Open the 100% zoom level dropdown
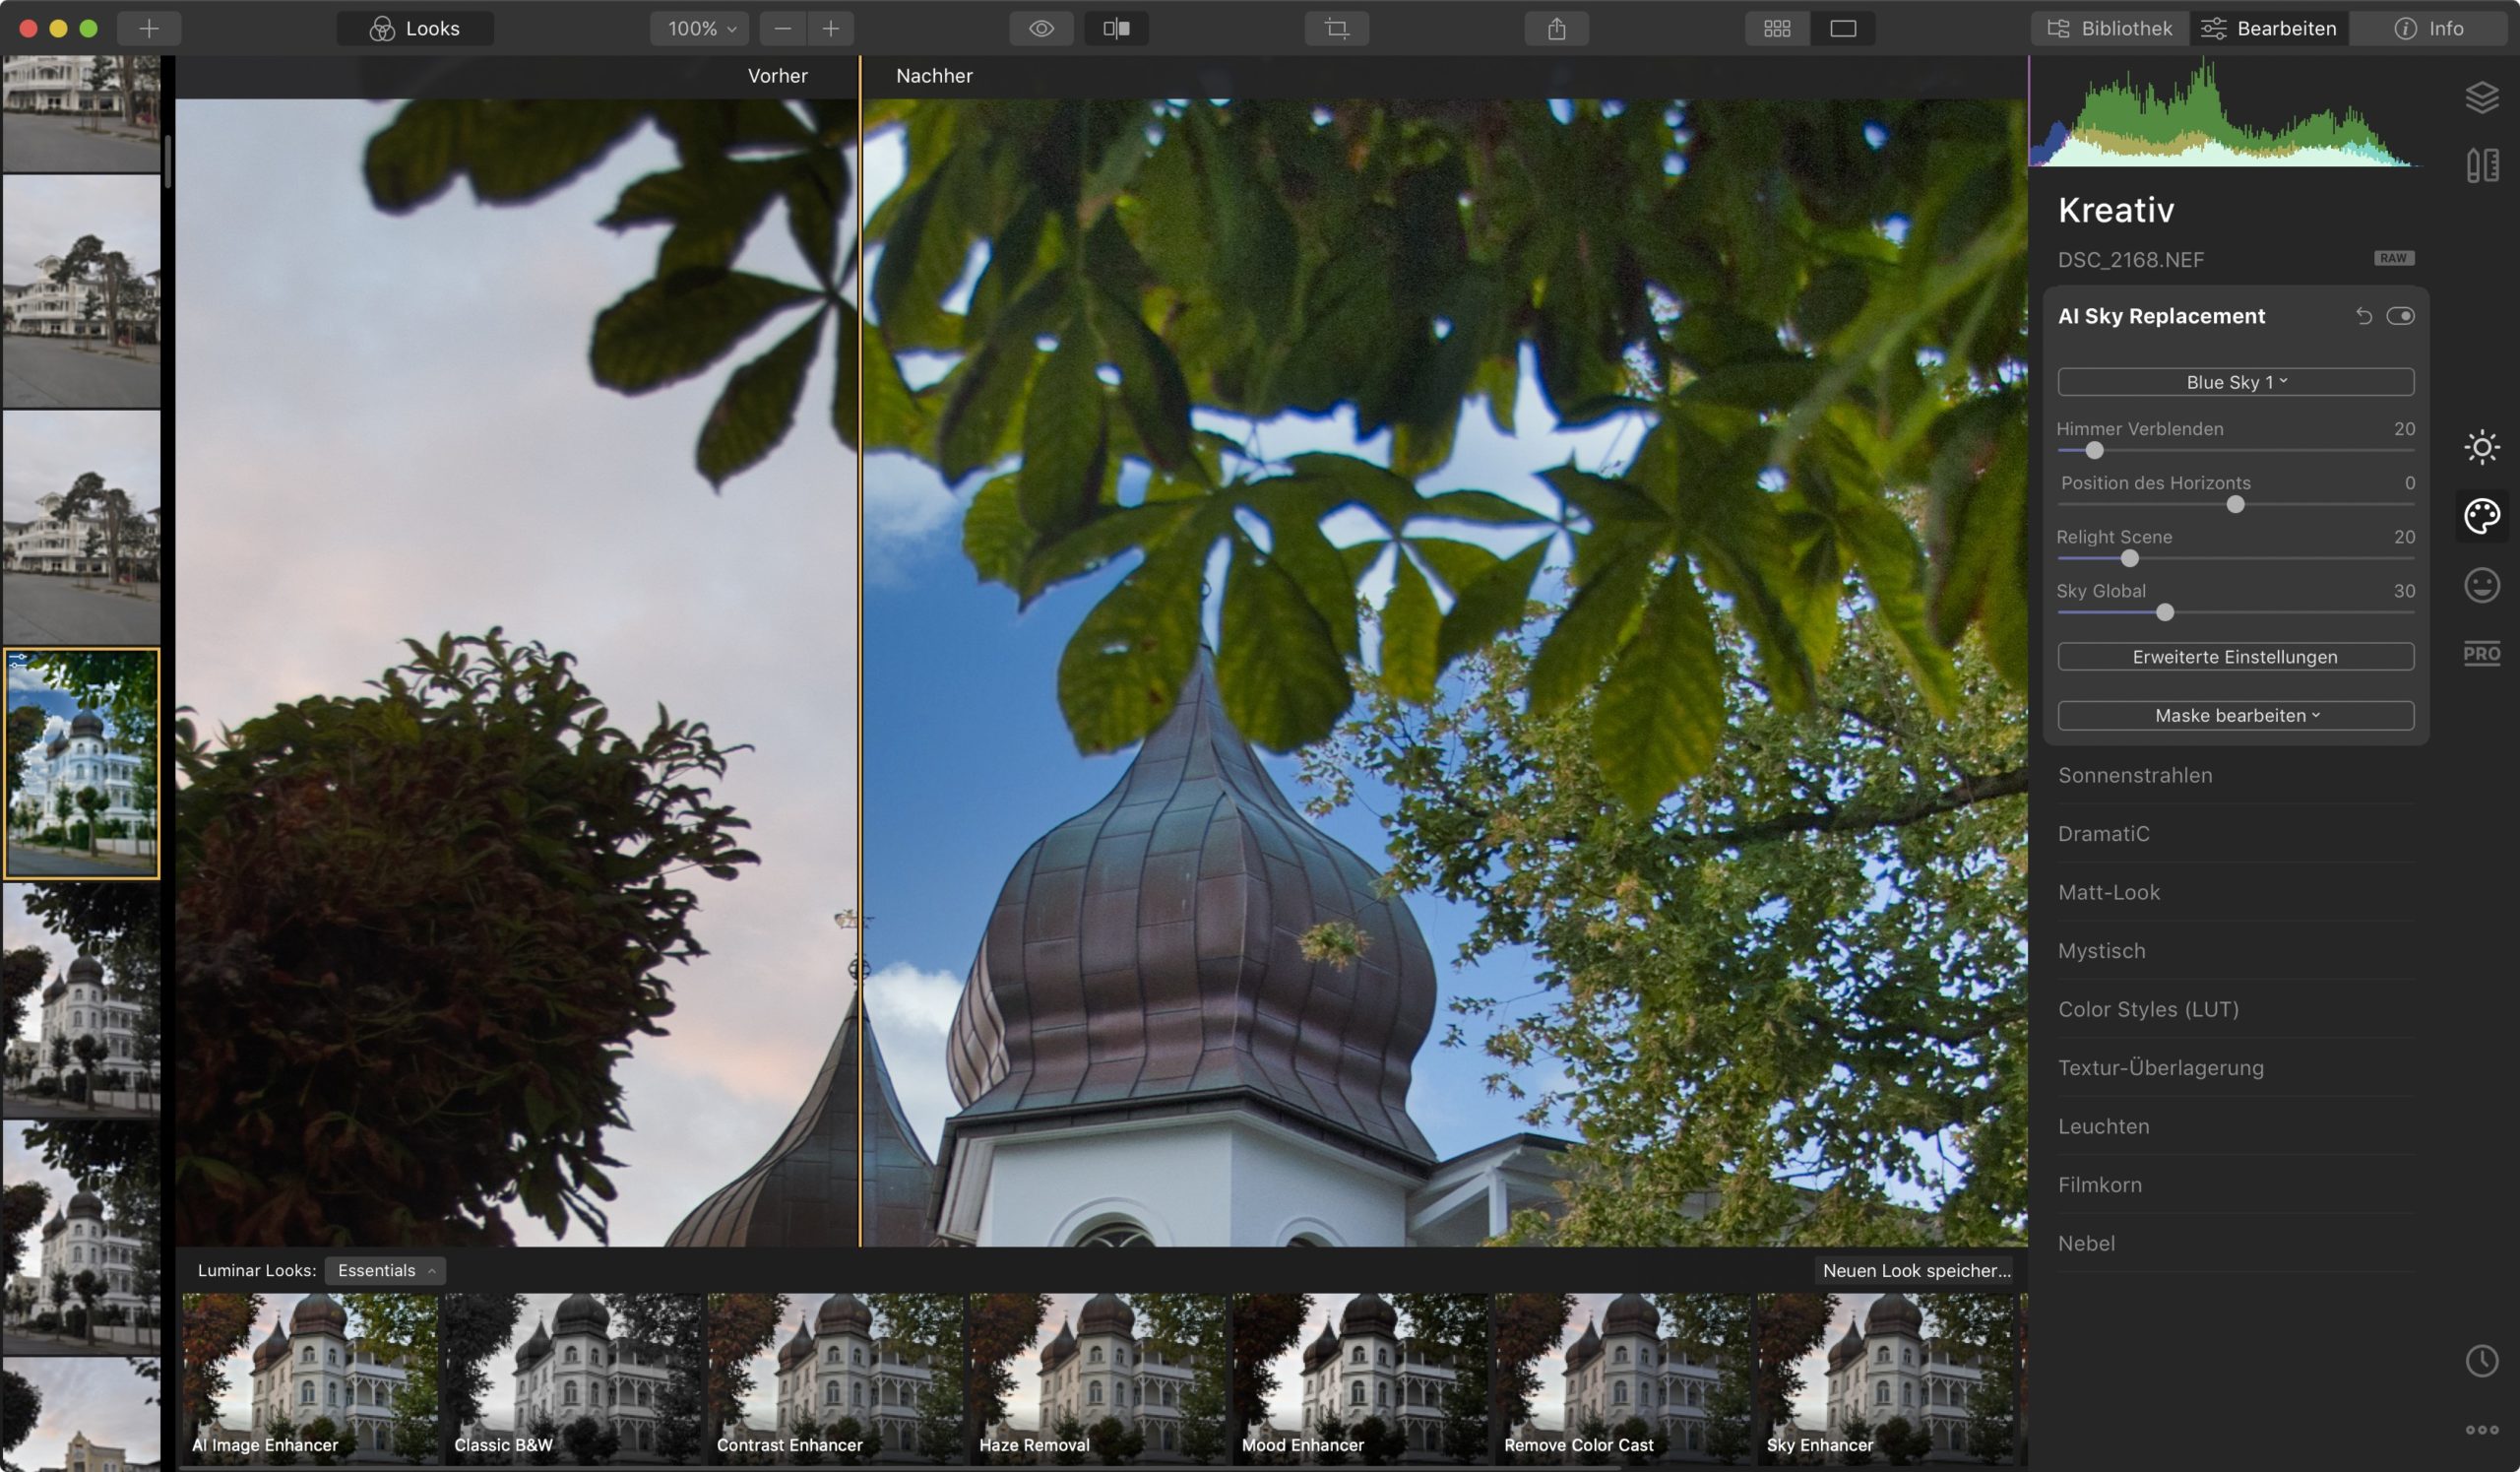 click(700, 28)
